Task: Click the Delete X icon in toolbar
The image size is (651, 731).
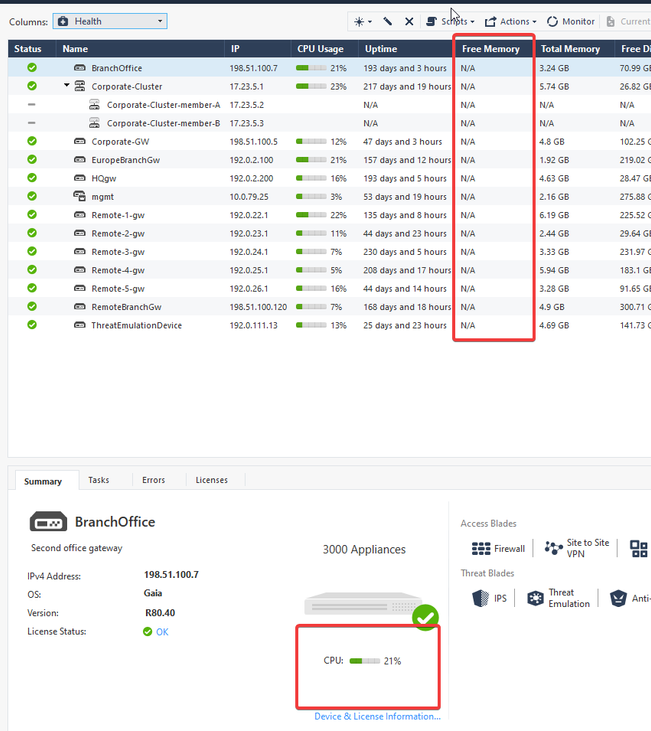Action: tap(409, 21)
